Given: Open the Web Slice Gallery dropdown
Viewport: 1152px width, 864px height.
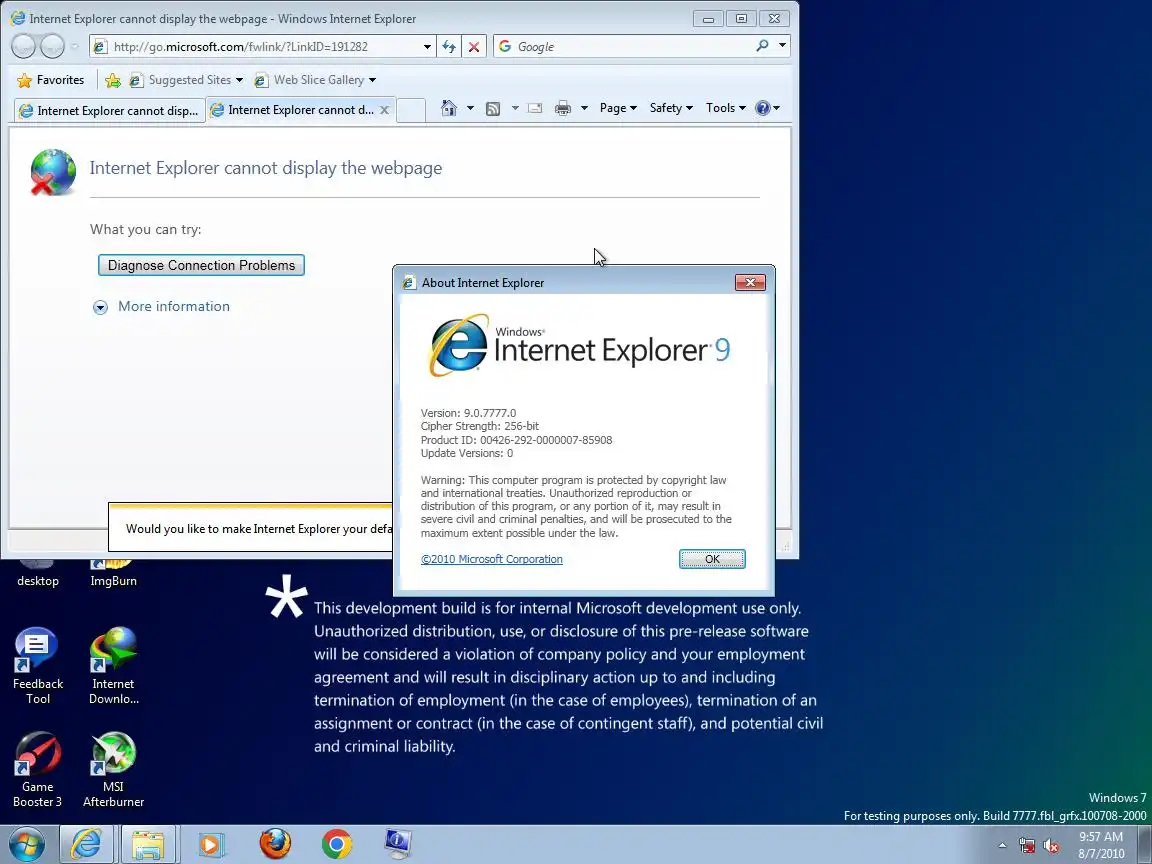Looking at the screenshot, I should click(315, 80).
